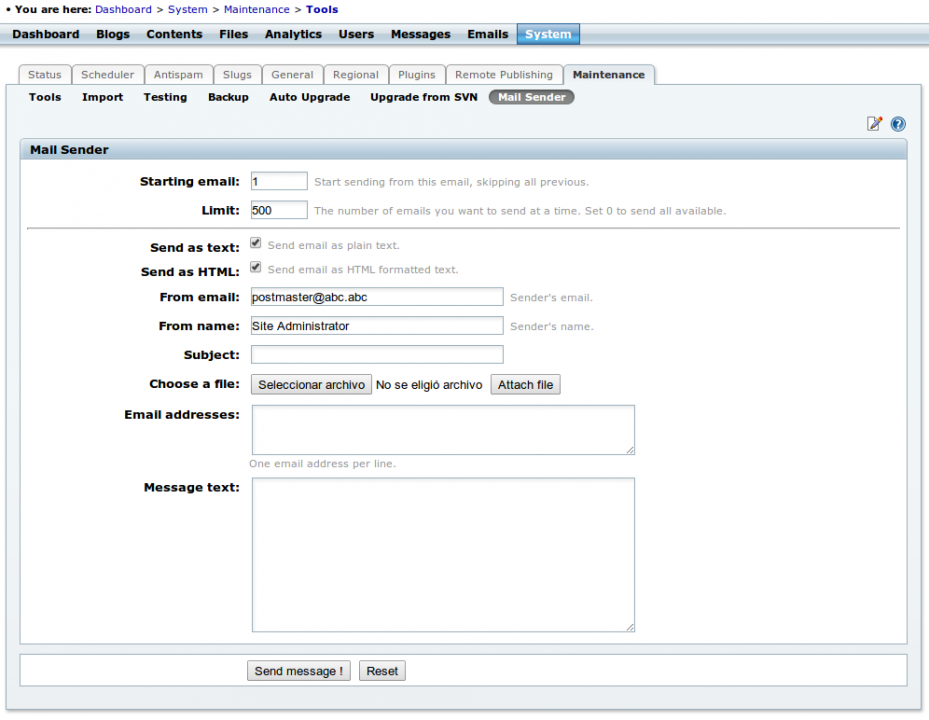Go to the Contents menu item
Viewport: 929px width, 720px height.
pos(174,34)
